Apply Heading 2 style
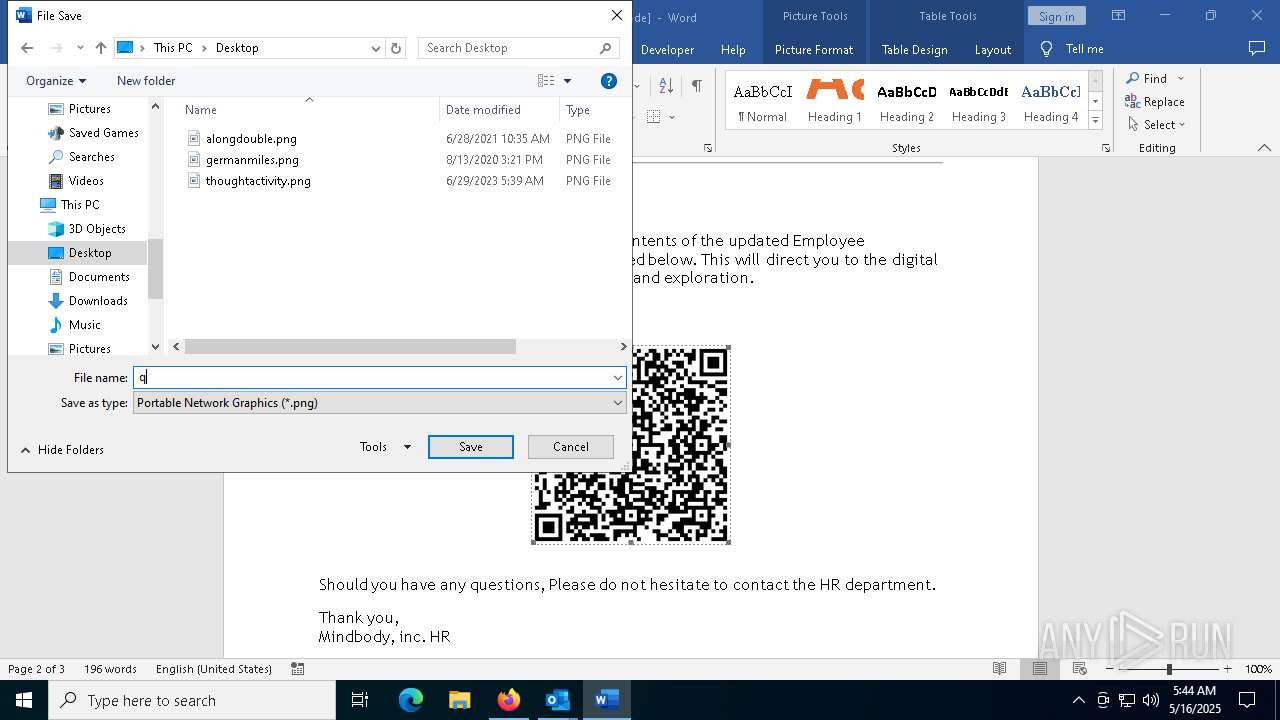The width and height of the screenshot is (1280, 720). coord(907,101)
